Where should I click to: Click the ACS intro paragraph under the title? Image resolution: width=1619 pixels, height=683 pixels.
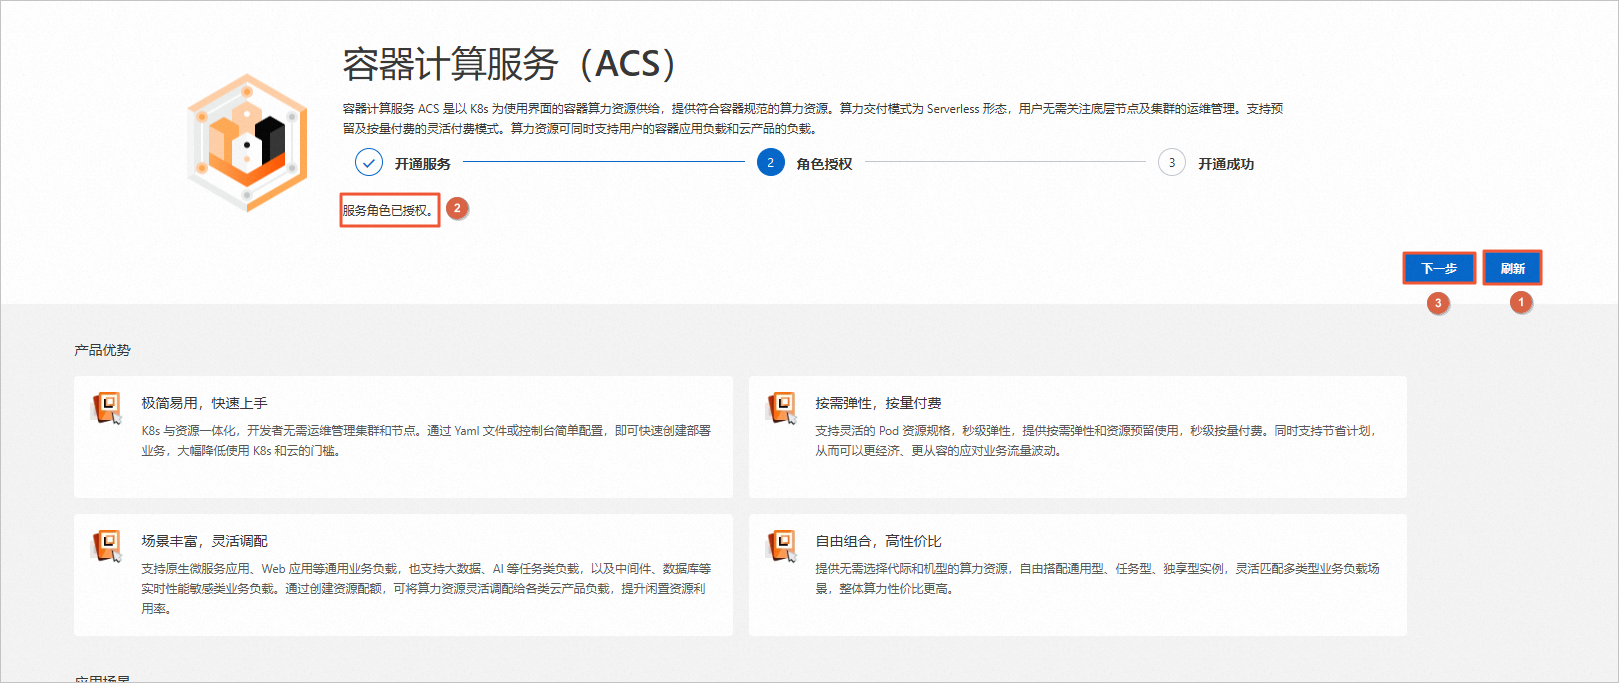coord(813,118)
